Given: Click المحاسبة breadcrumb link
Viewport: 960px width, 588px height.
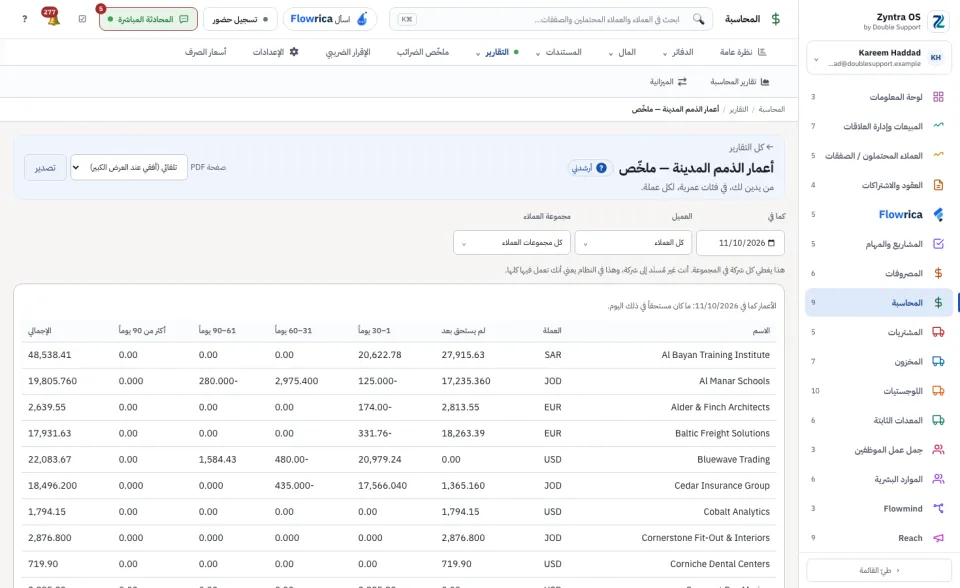Looking at the screenshot, I should 771,109.
